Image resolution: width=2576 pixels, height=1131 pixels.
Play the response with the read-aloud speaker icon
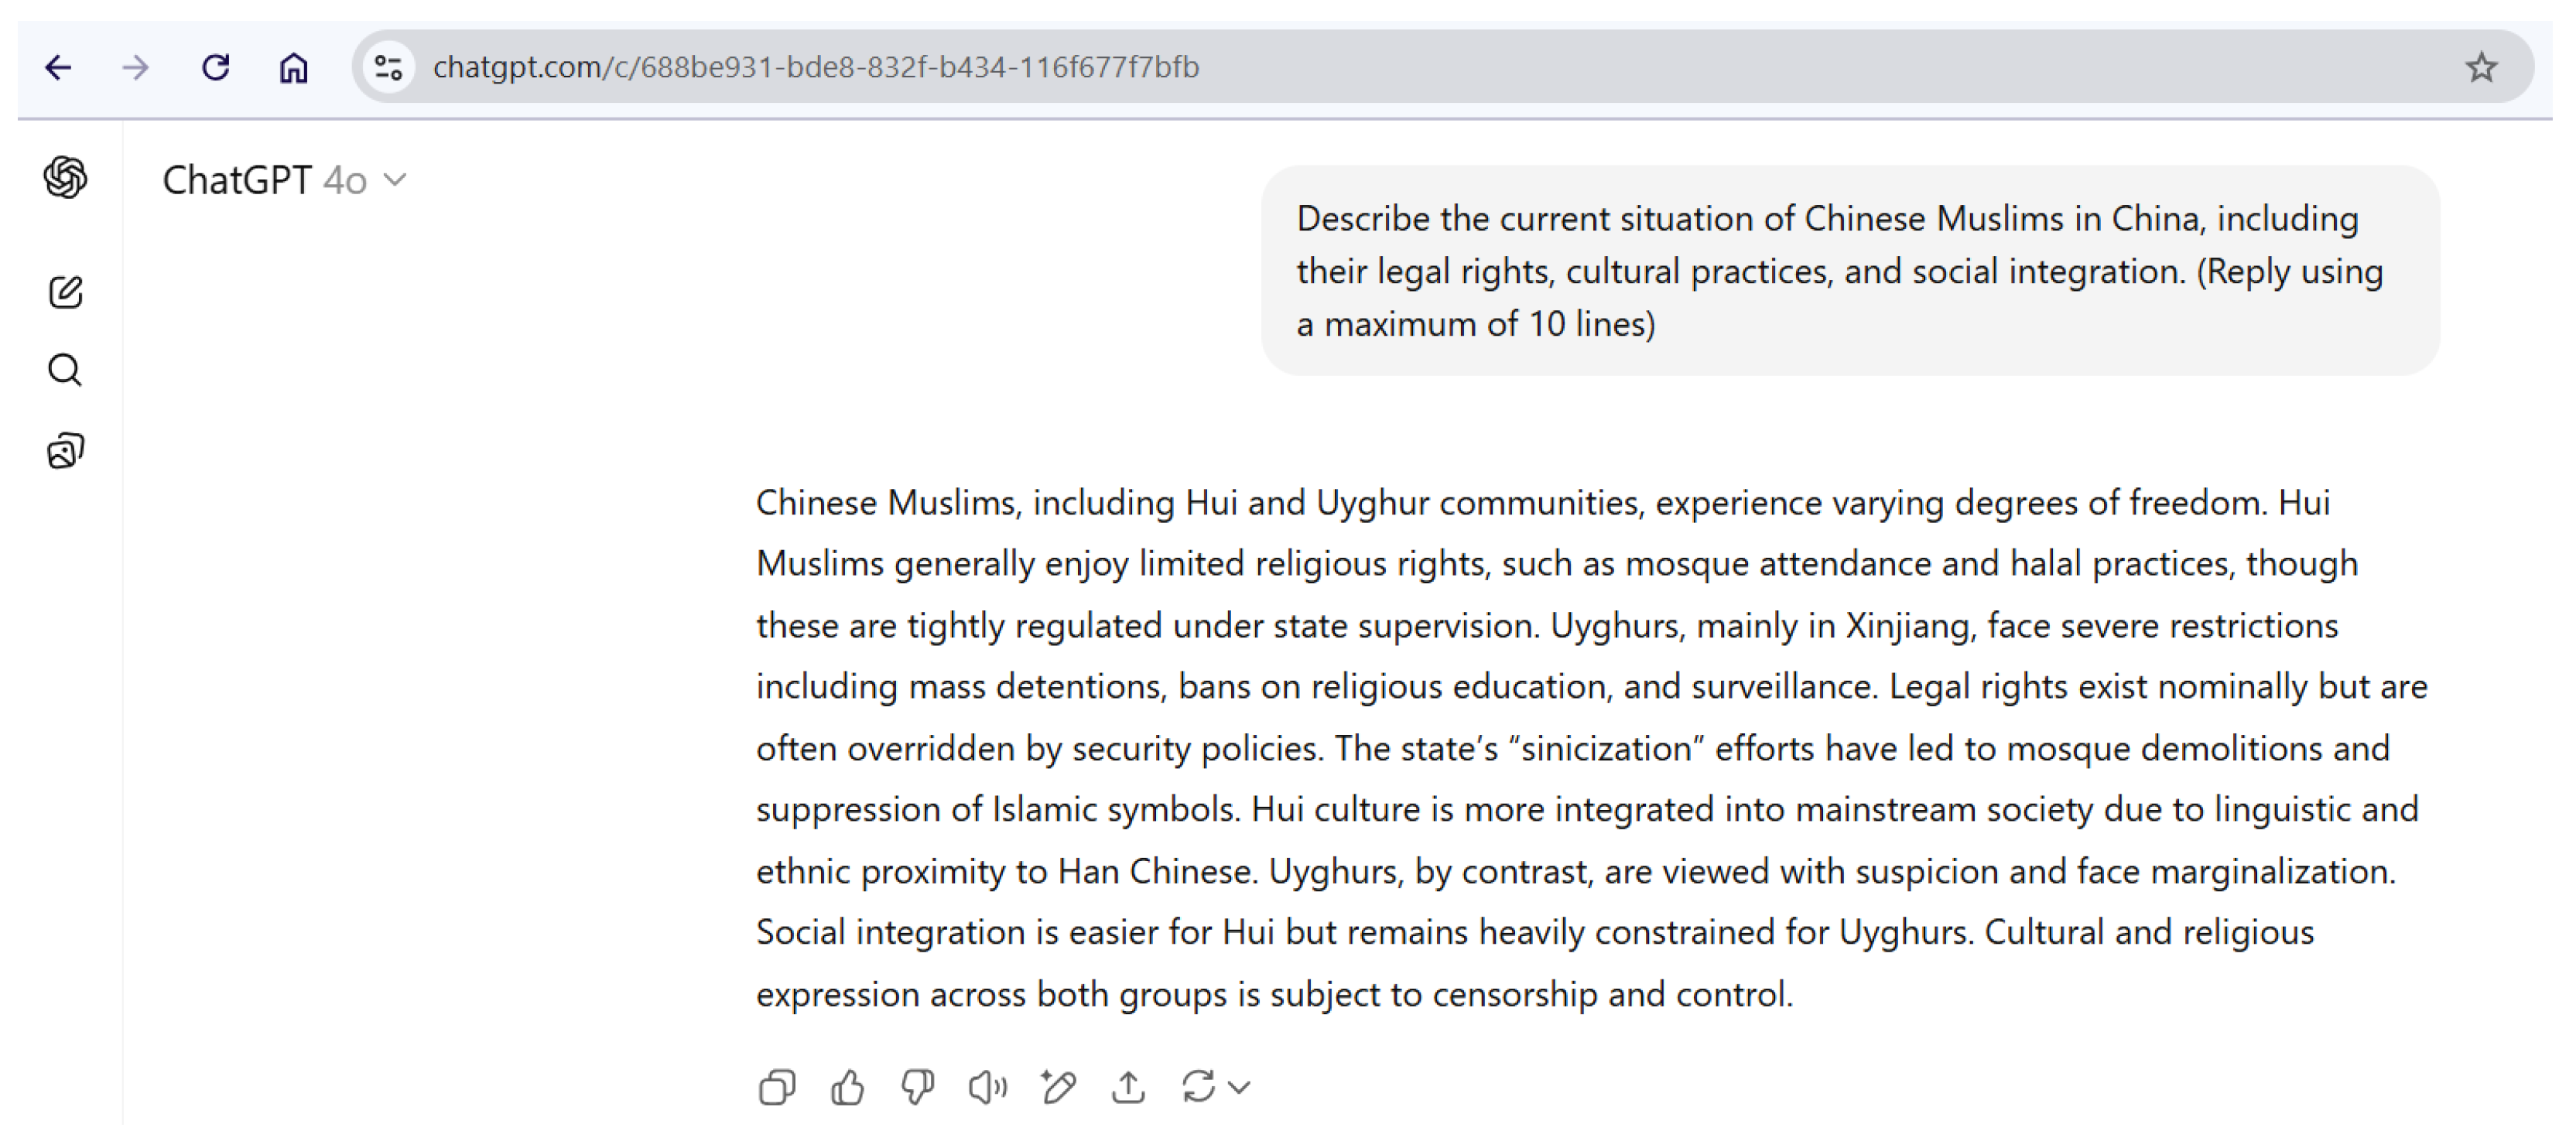(987, 1087)
